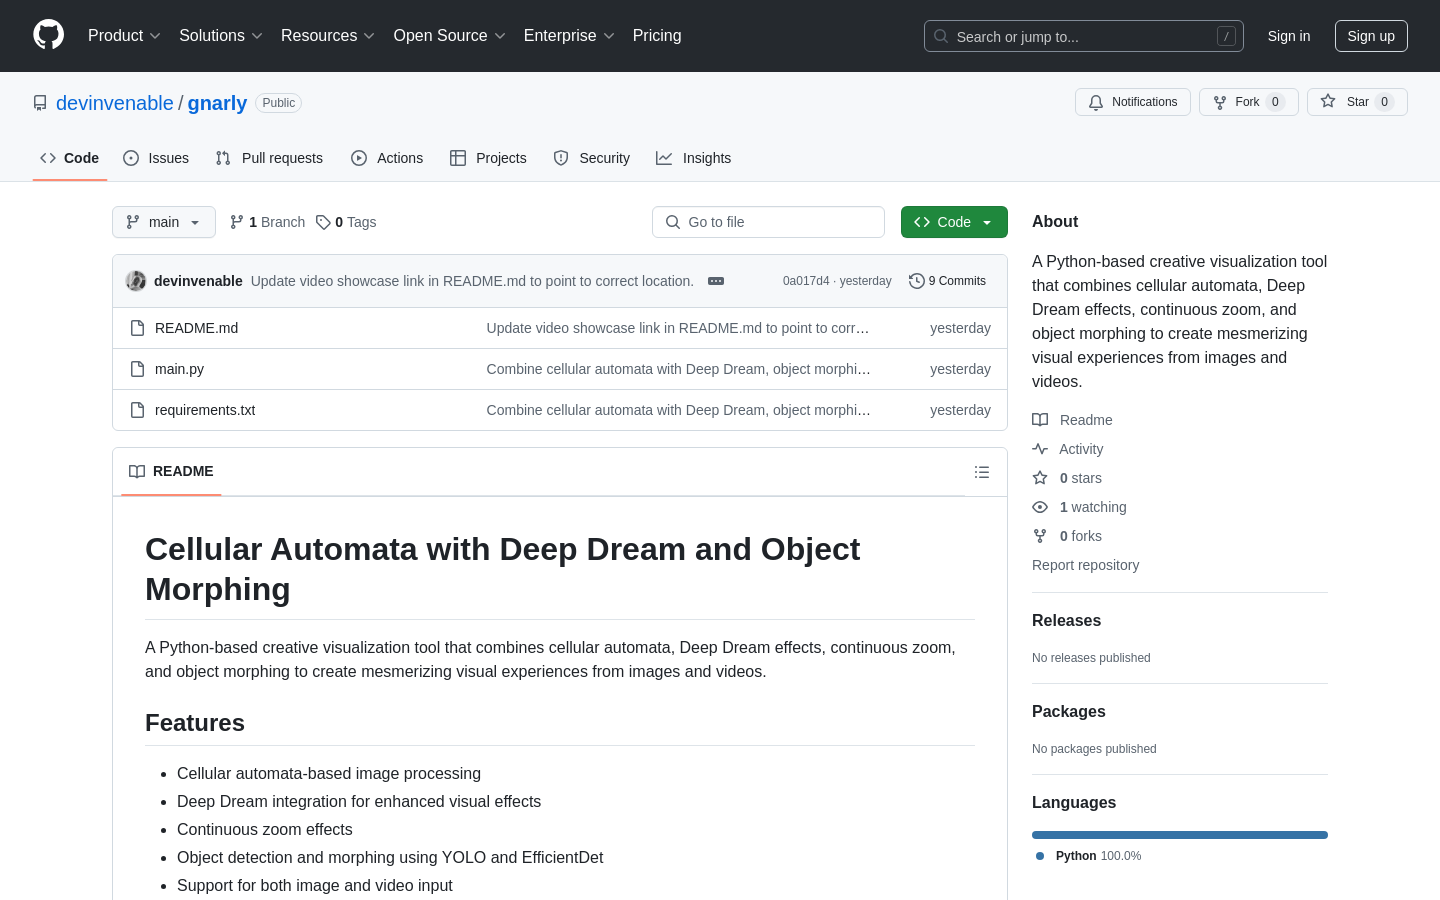Go to the Pricing page
This screenshot has height=900, width=1440.
point(657,36)
